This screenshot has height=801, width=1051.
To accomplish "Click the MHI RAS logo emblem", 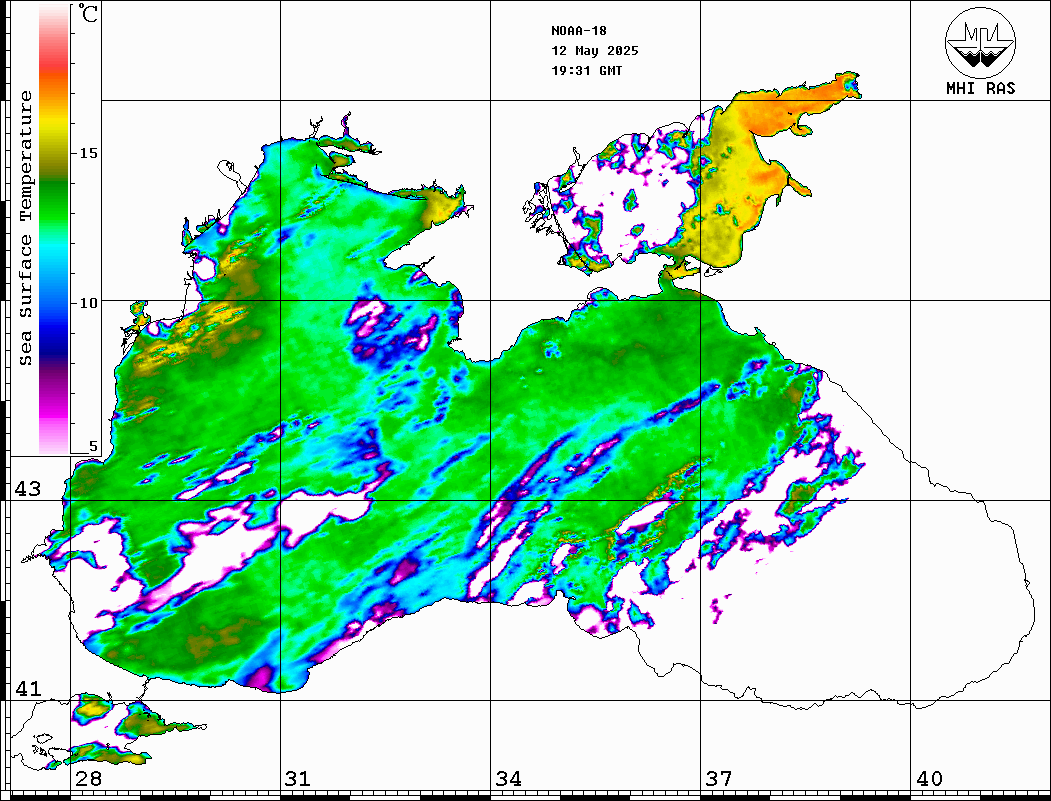I will 981,42.
